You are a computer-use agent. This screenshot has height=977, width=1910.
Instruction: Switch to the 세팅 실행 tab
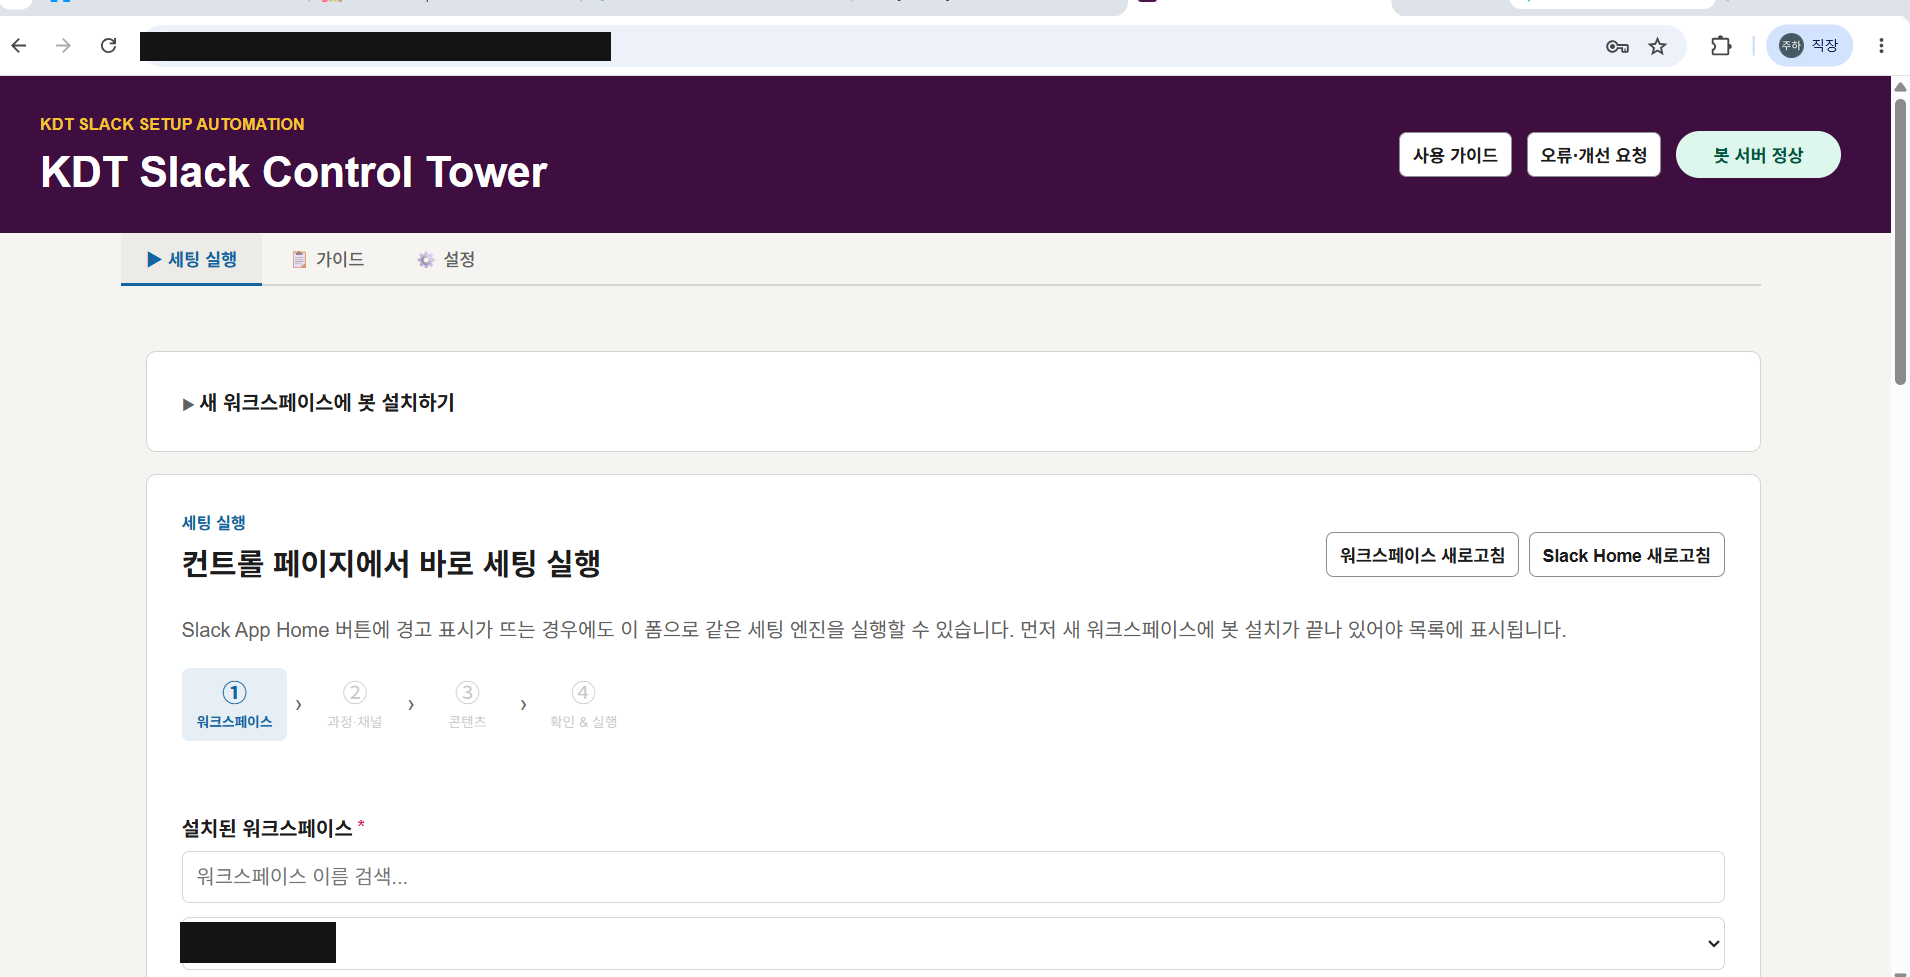click(x=192, y=260)
